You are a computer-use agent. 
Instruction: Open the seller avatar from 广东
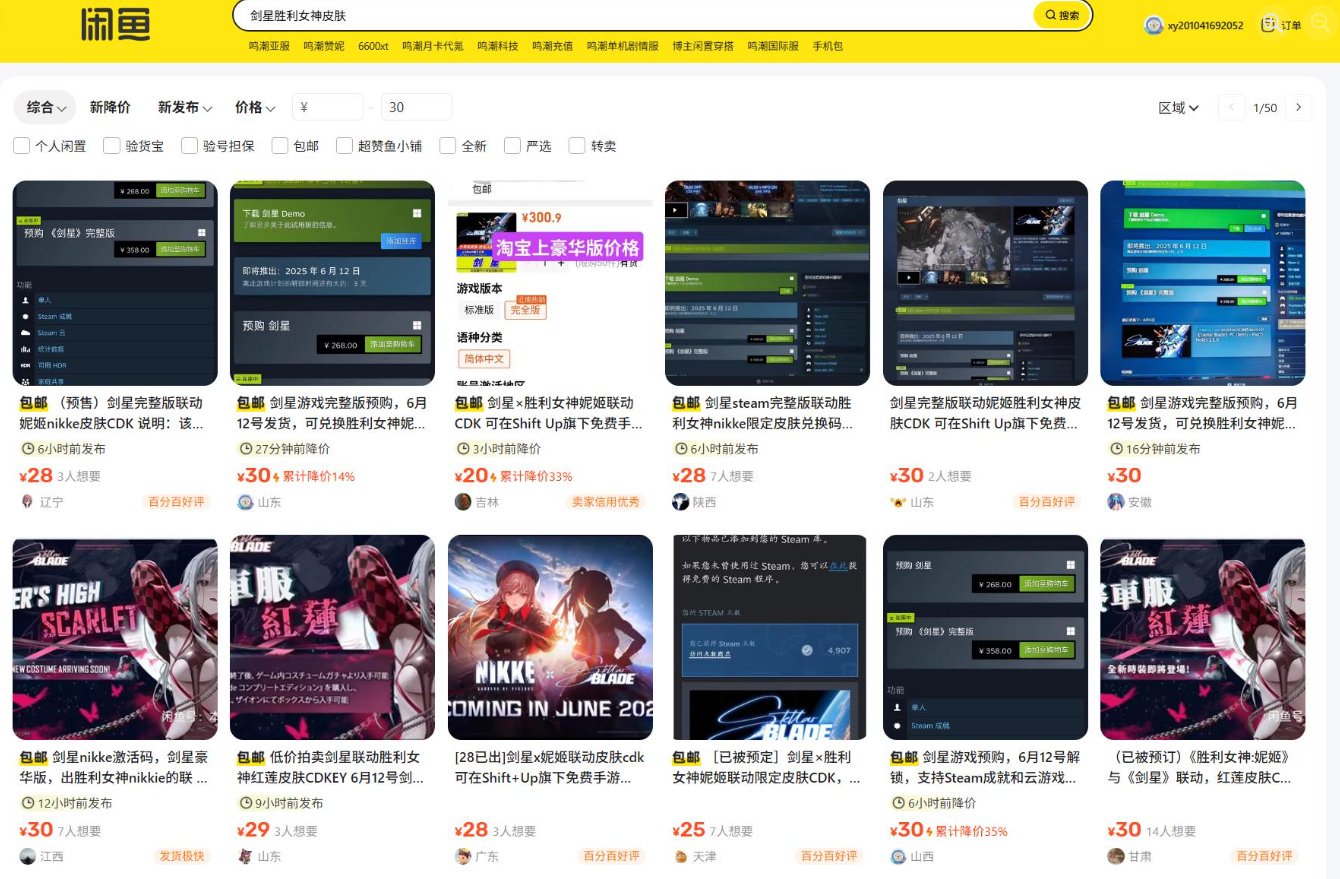pos(463,856)
